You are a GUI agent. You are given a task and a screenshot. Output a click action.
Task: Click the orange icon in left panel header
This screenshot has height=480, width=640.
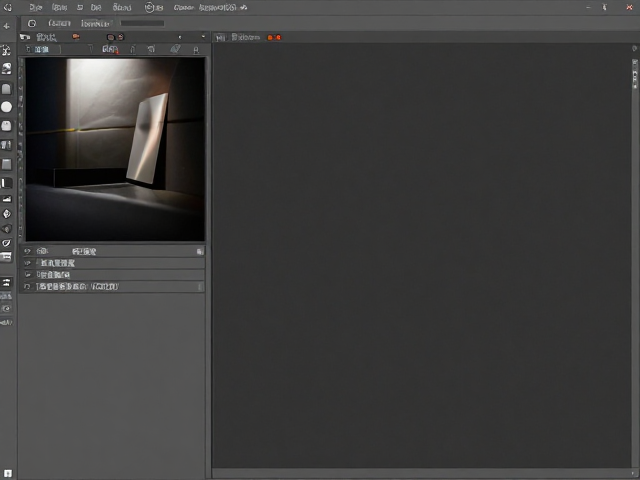76,37
